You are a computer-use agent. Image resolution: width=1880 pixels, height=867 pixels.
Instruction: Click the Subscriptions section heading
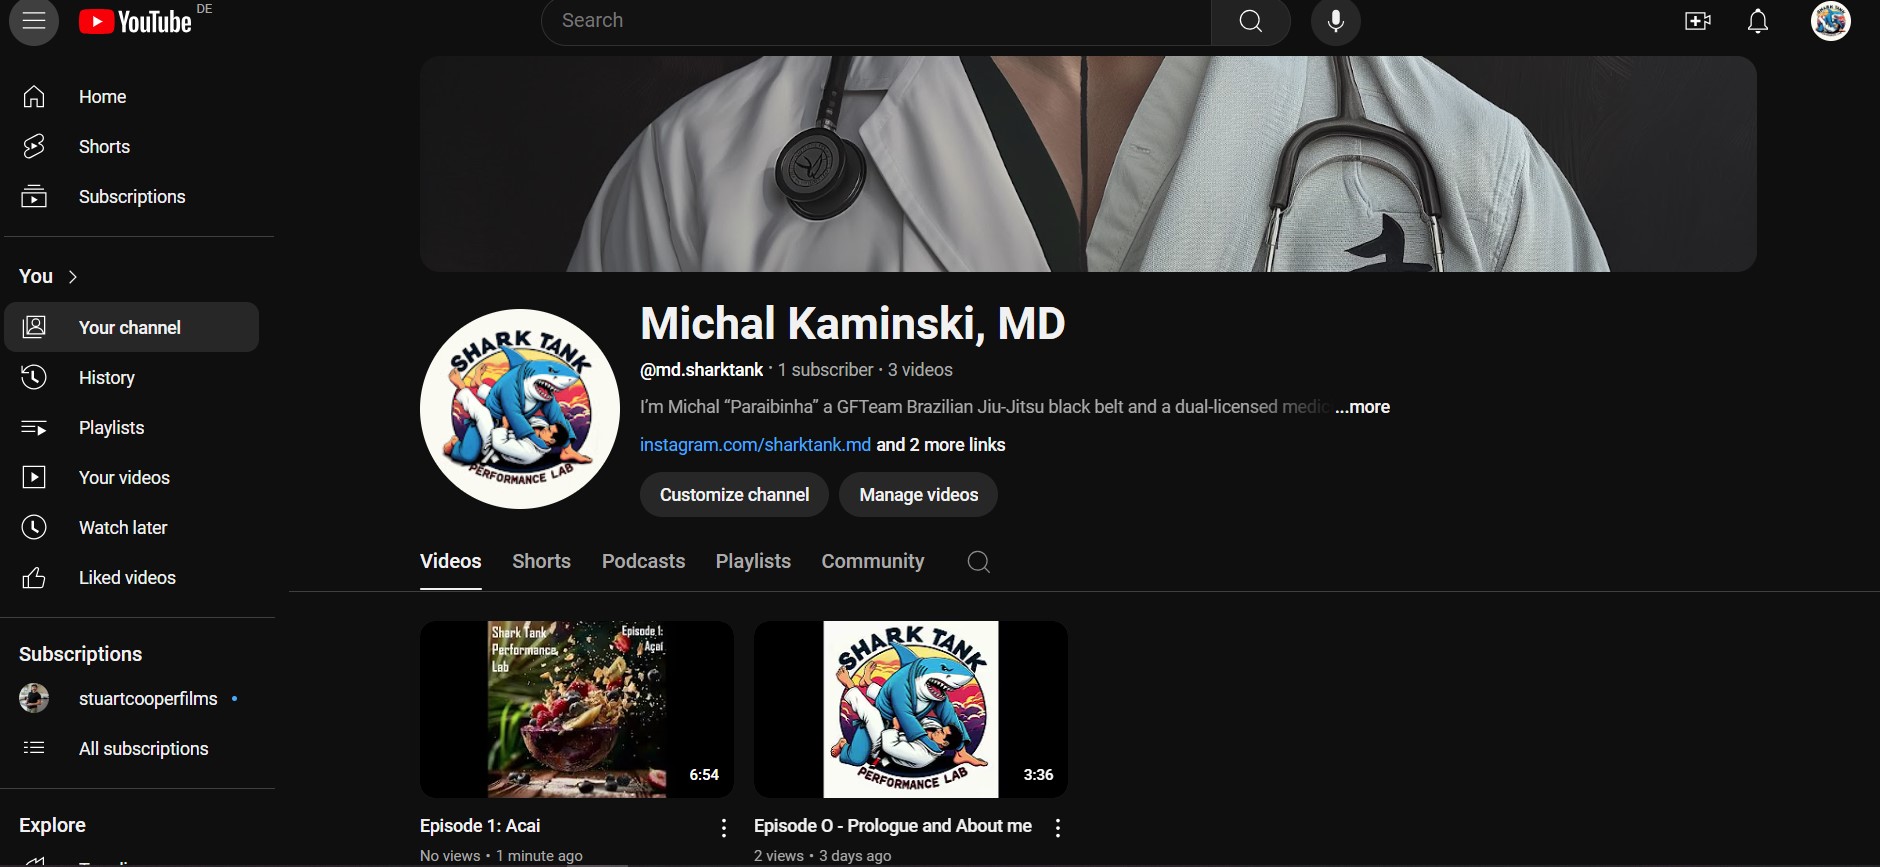pyautogui.click(x=81, y=654)
